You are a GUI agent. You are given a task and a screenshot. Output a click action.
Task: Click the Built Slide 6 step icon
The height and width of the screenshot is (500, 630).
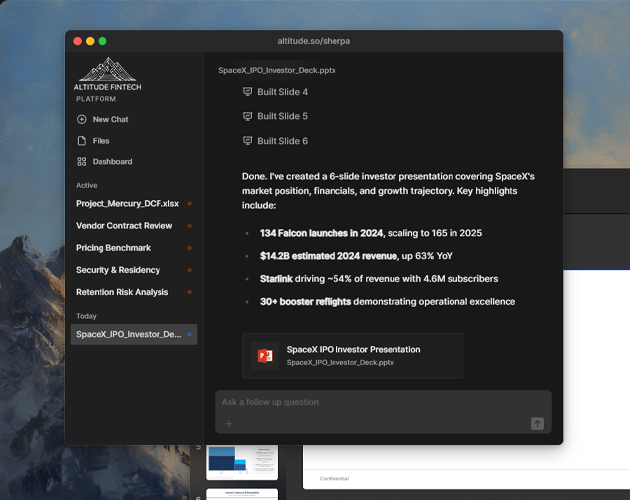click(247, 141)
